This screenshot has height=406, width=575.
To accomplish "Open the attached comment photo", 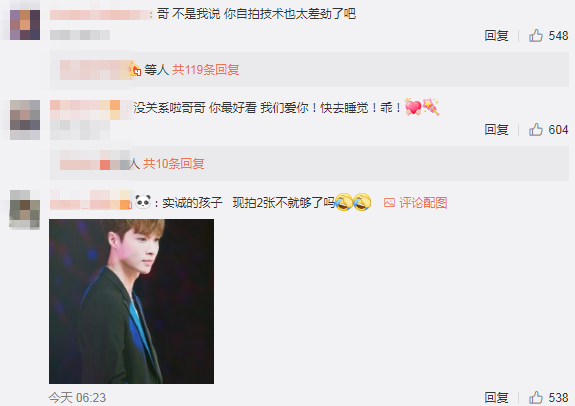I will (x=131, y=301).
